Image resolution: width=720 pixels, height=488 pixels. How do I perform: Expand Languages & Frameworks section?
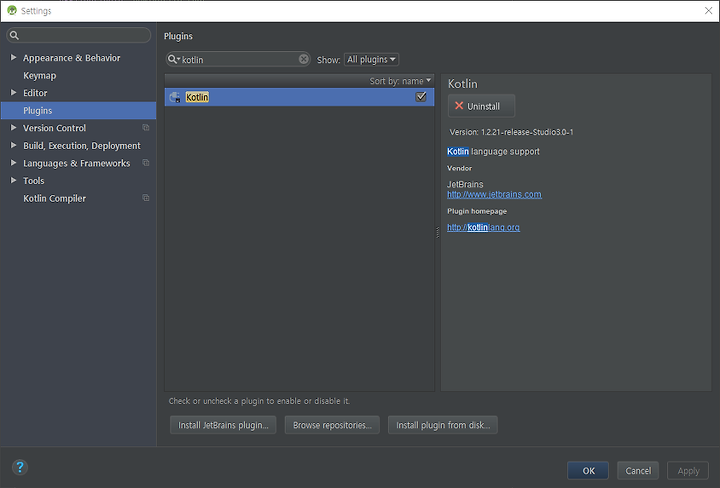(x=13, y=163)
